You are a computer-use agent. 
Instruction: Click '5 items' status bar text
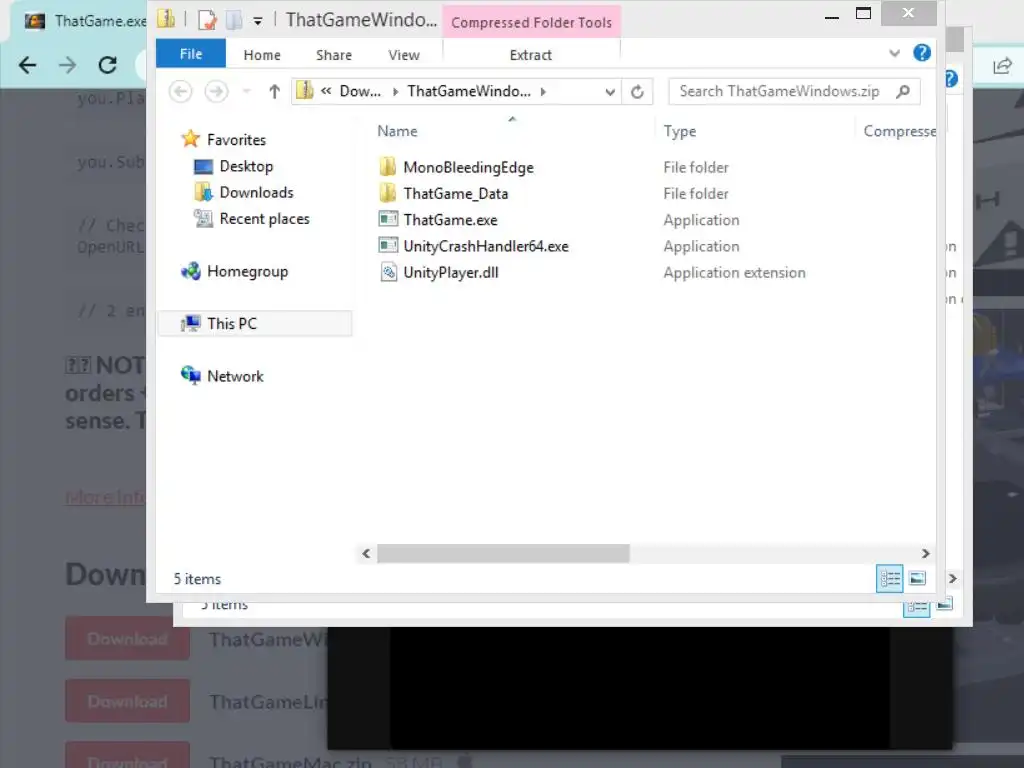tap(197, 579)
